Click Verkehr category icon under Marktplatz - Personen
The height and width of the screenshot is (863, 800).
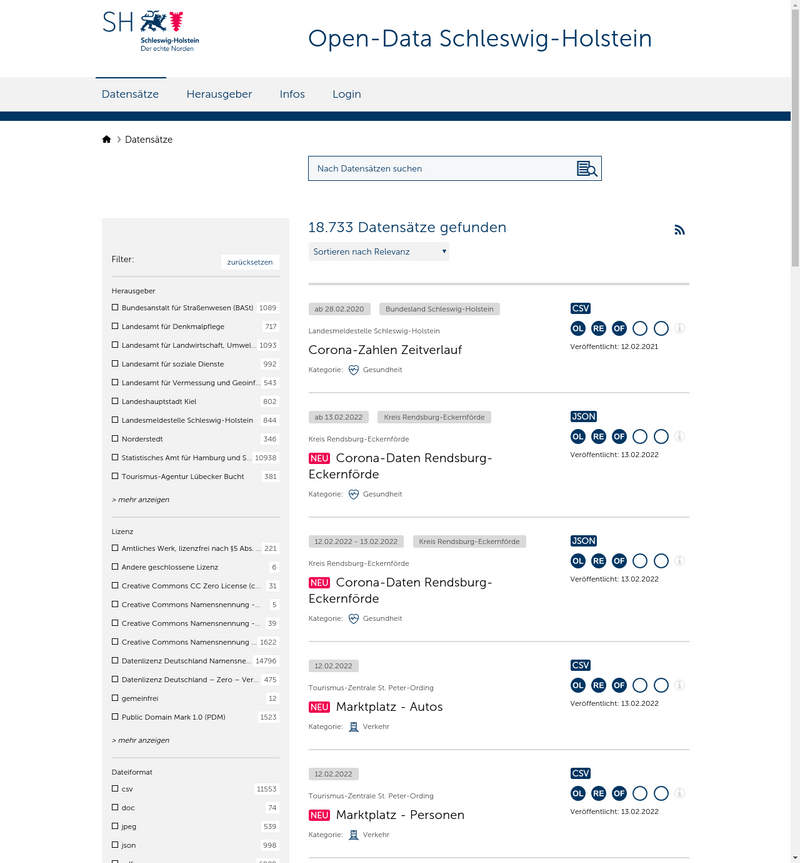pos(354,835)
